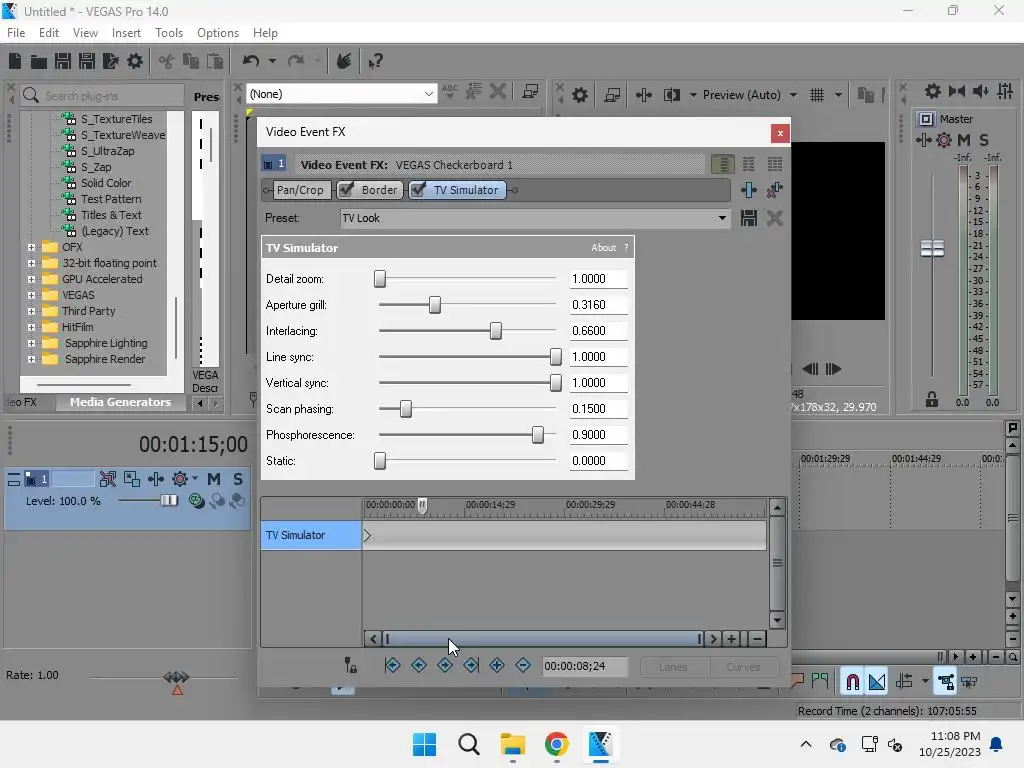Screen dimensions: 1024x768
Task: Delete the current preset with the X icon
Action: [775, 218]
